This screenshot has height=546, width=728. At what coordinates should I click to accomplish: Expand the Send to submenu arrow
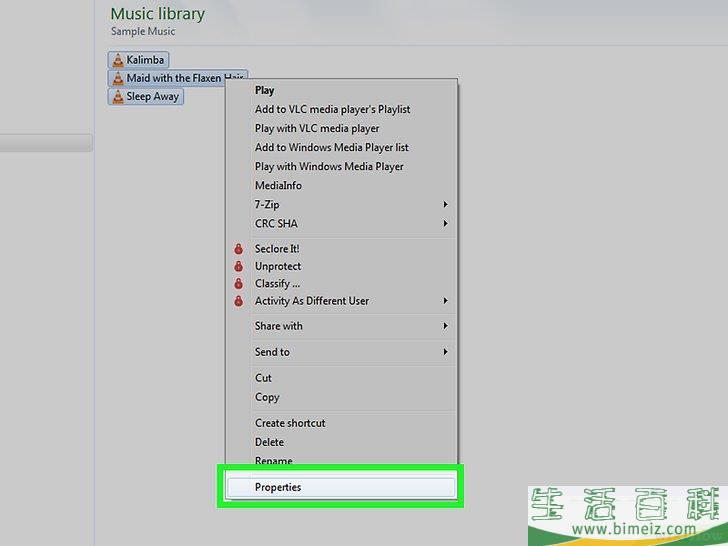point(445,352)
